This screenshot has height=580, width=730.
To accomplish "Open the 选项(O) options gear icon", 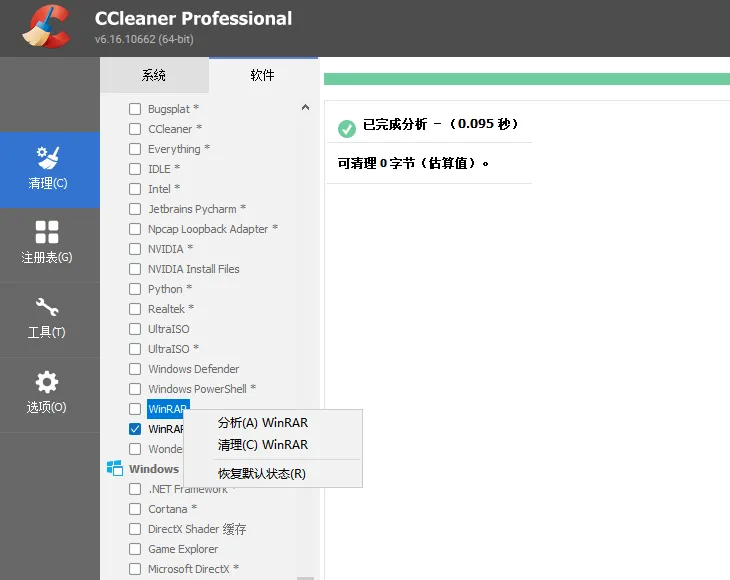I will click(x=47, y=382).
